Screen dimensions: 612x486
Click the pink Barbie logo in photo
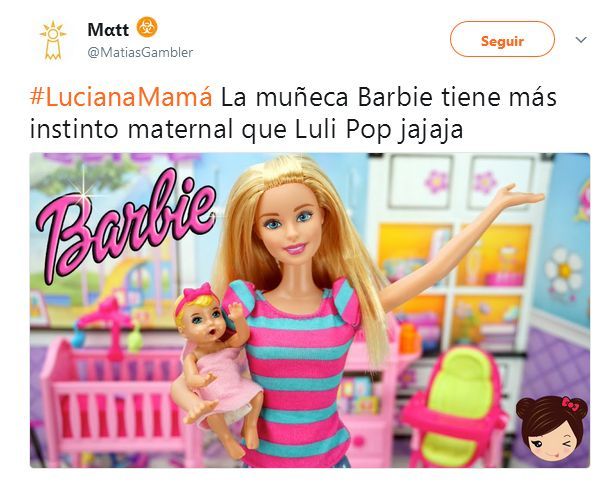125,226
